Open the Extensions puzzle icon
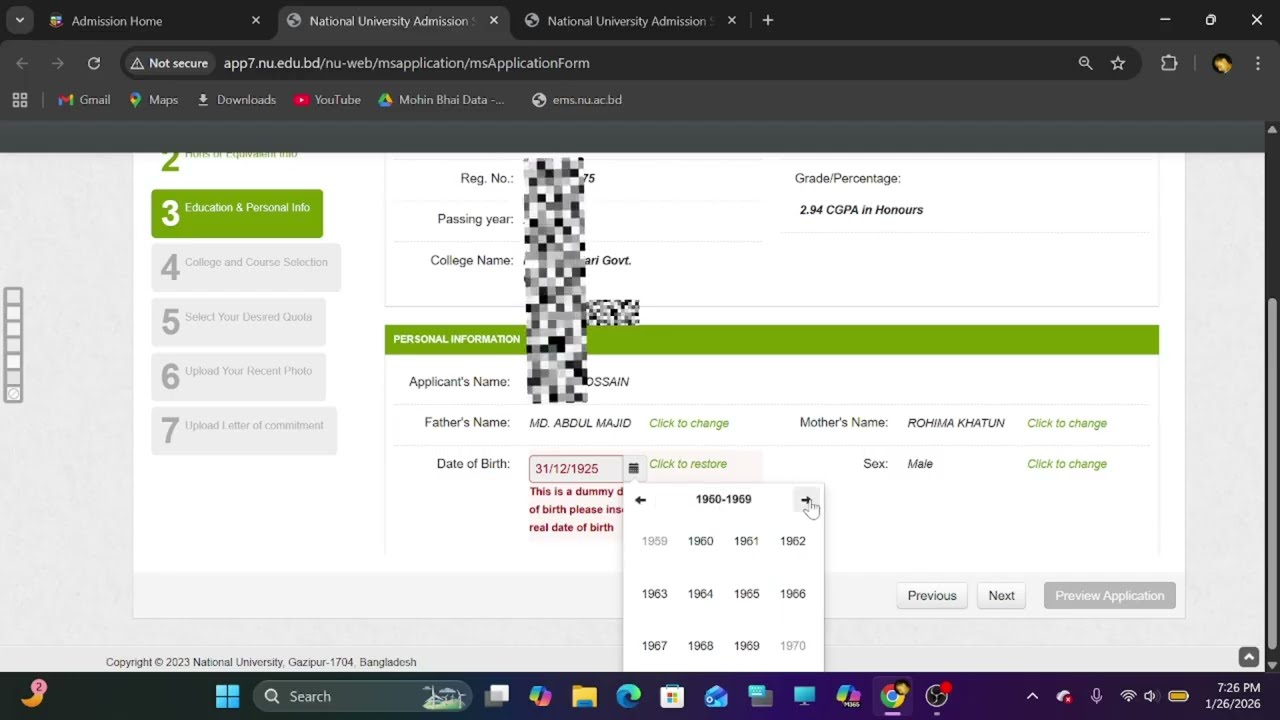 [1169, 63]
